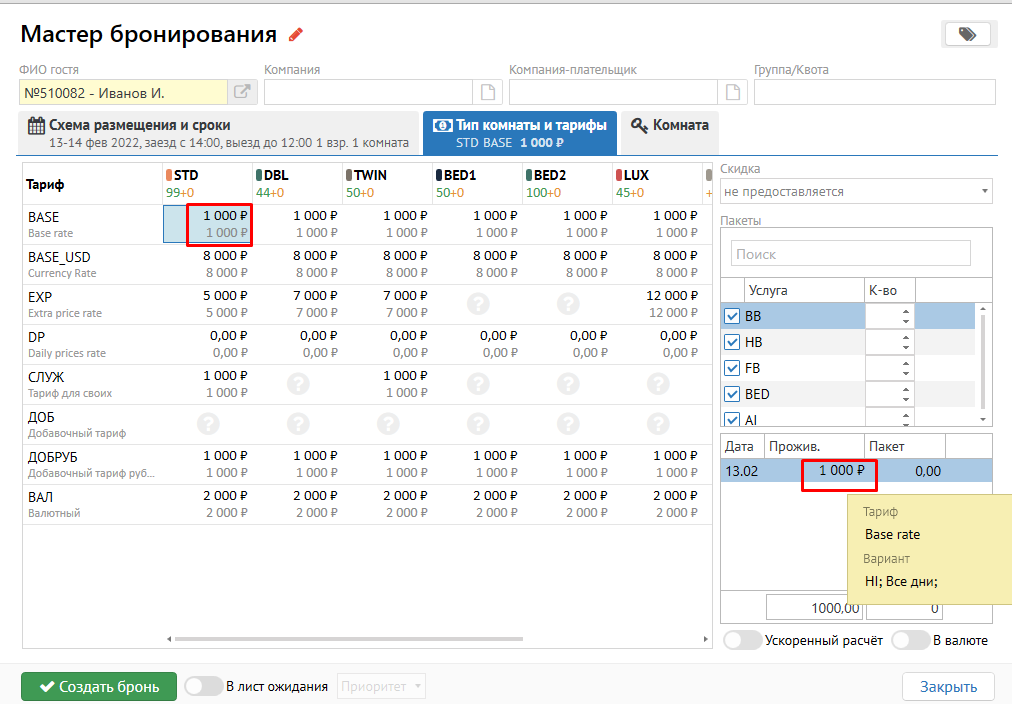This screenshot has height=704, width=1012.
Task: Click document icon next to Компания-плательщик field
Action: [x=732, y=93]
